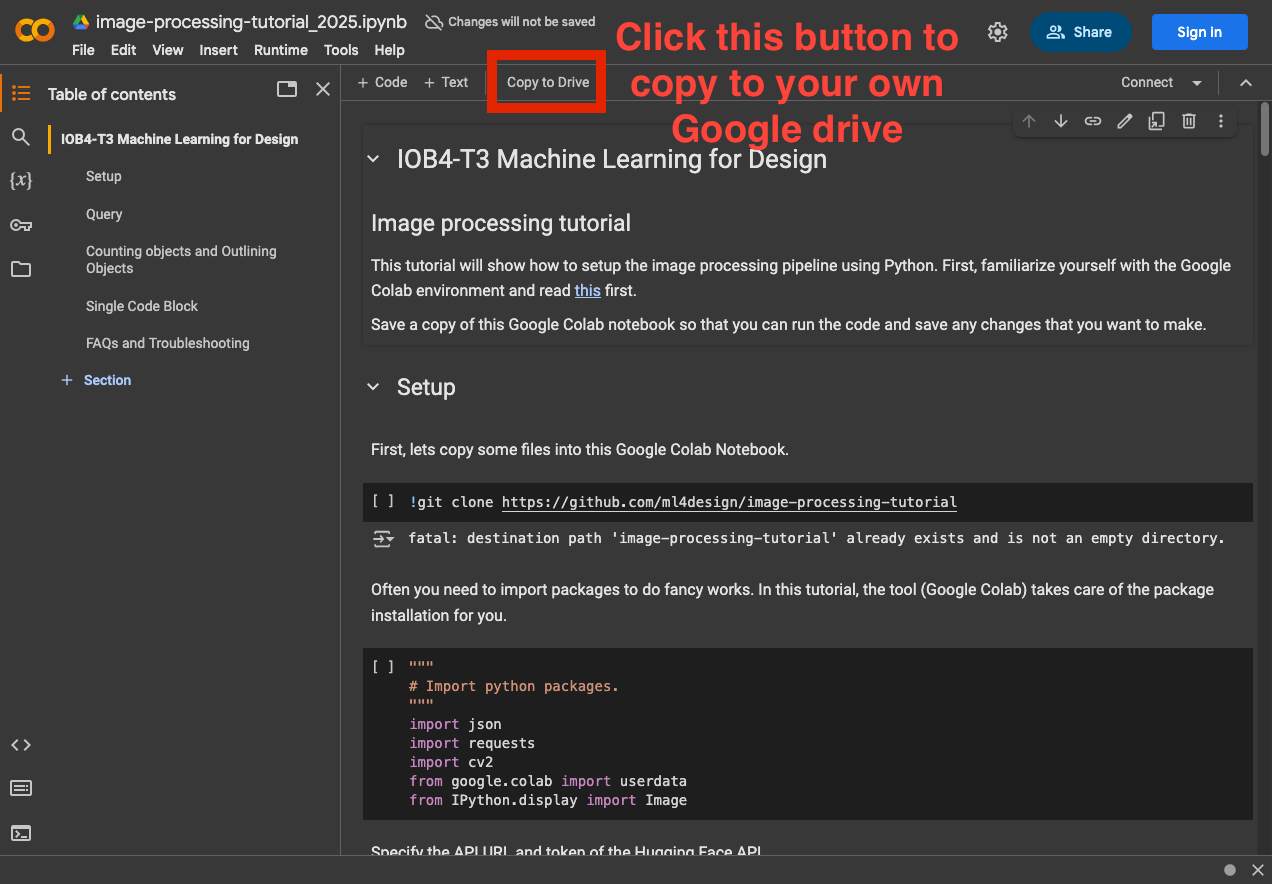Open the Secrets key panel

(x=21, y=225)
